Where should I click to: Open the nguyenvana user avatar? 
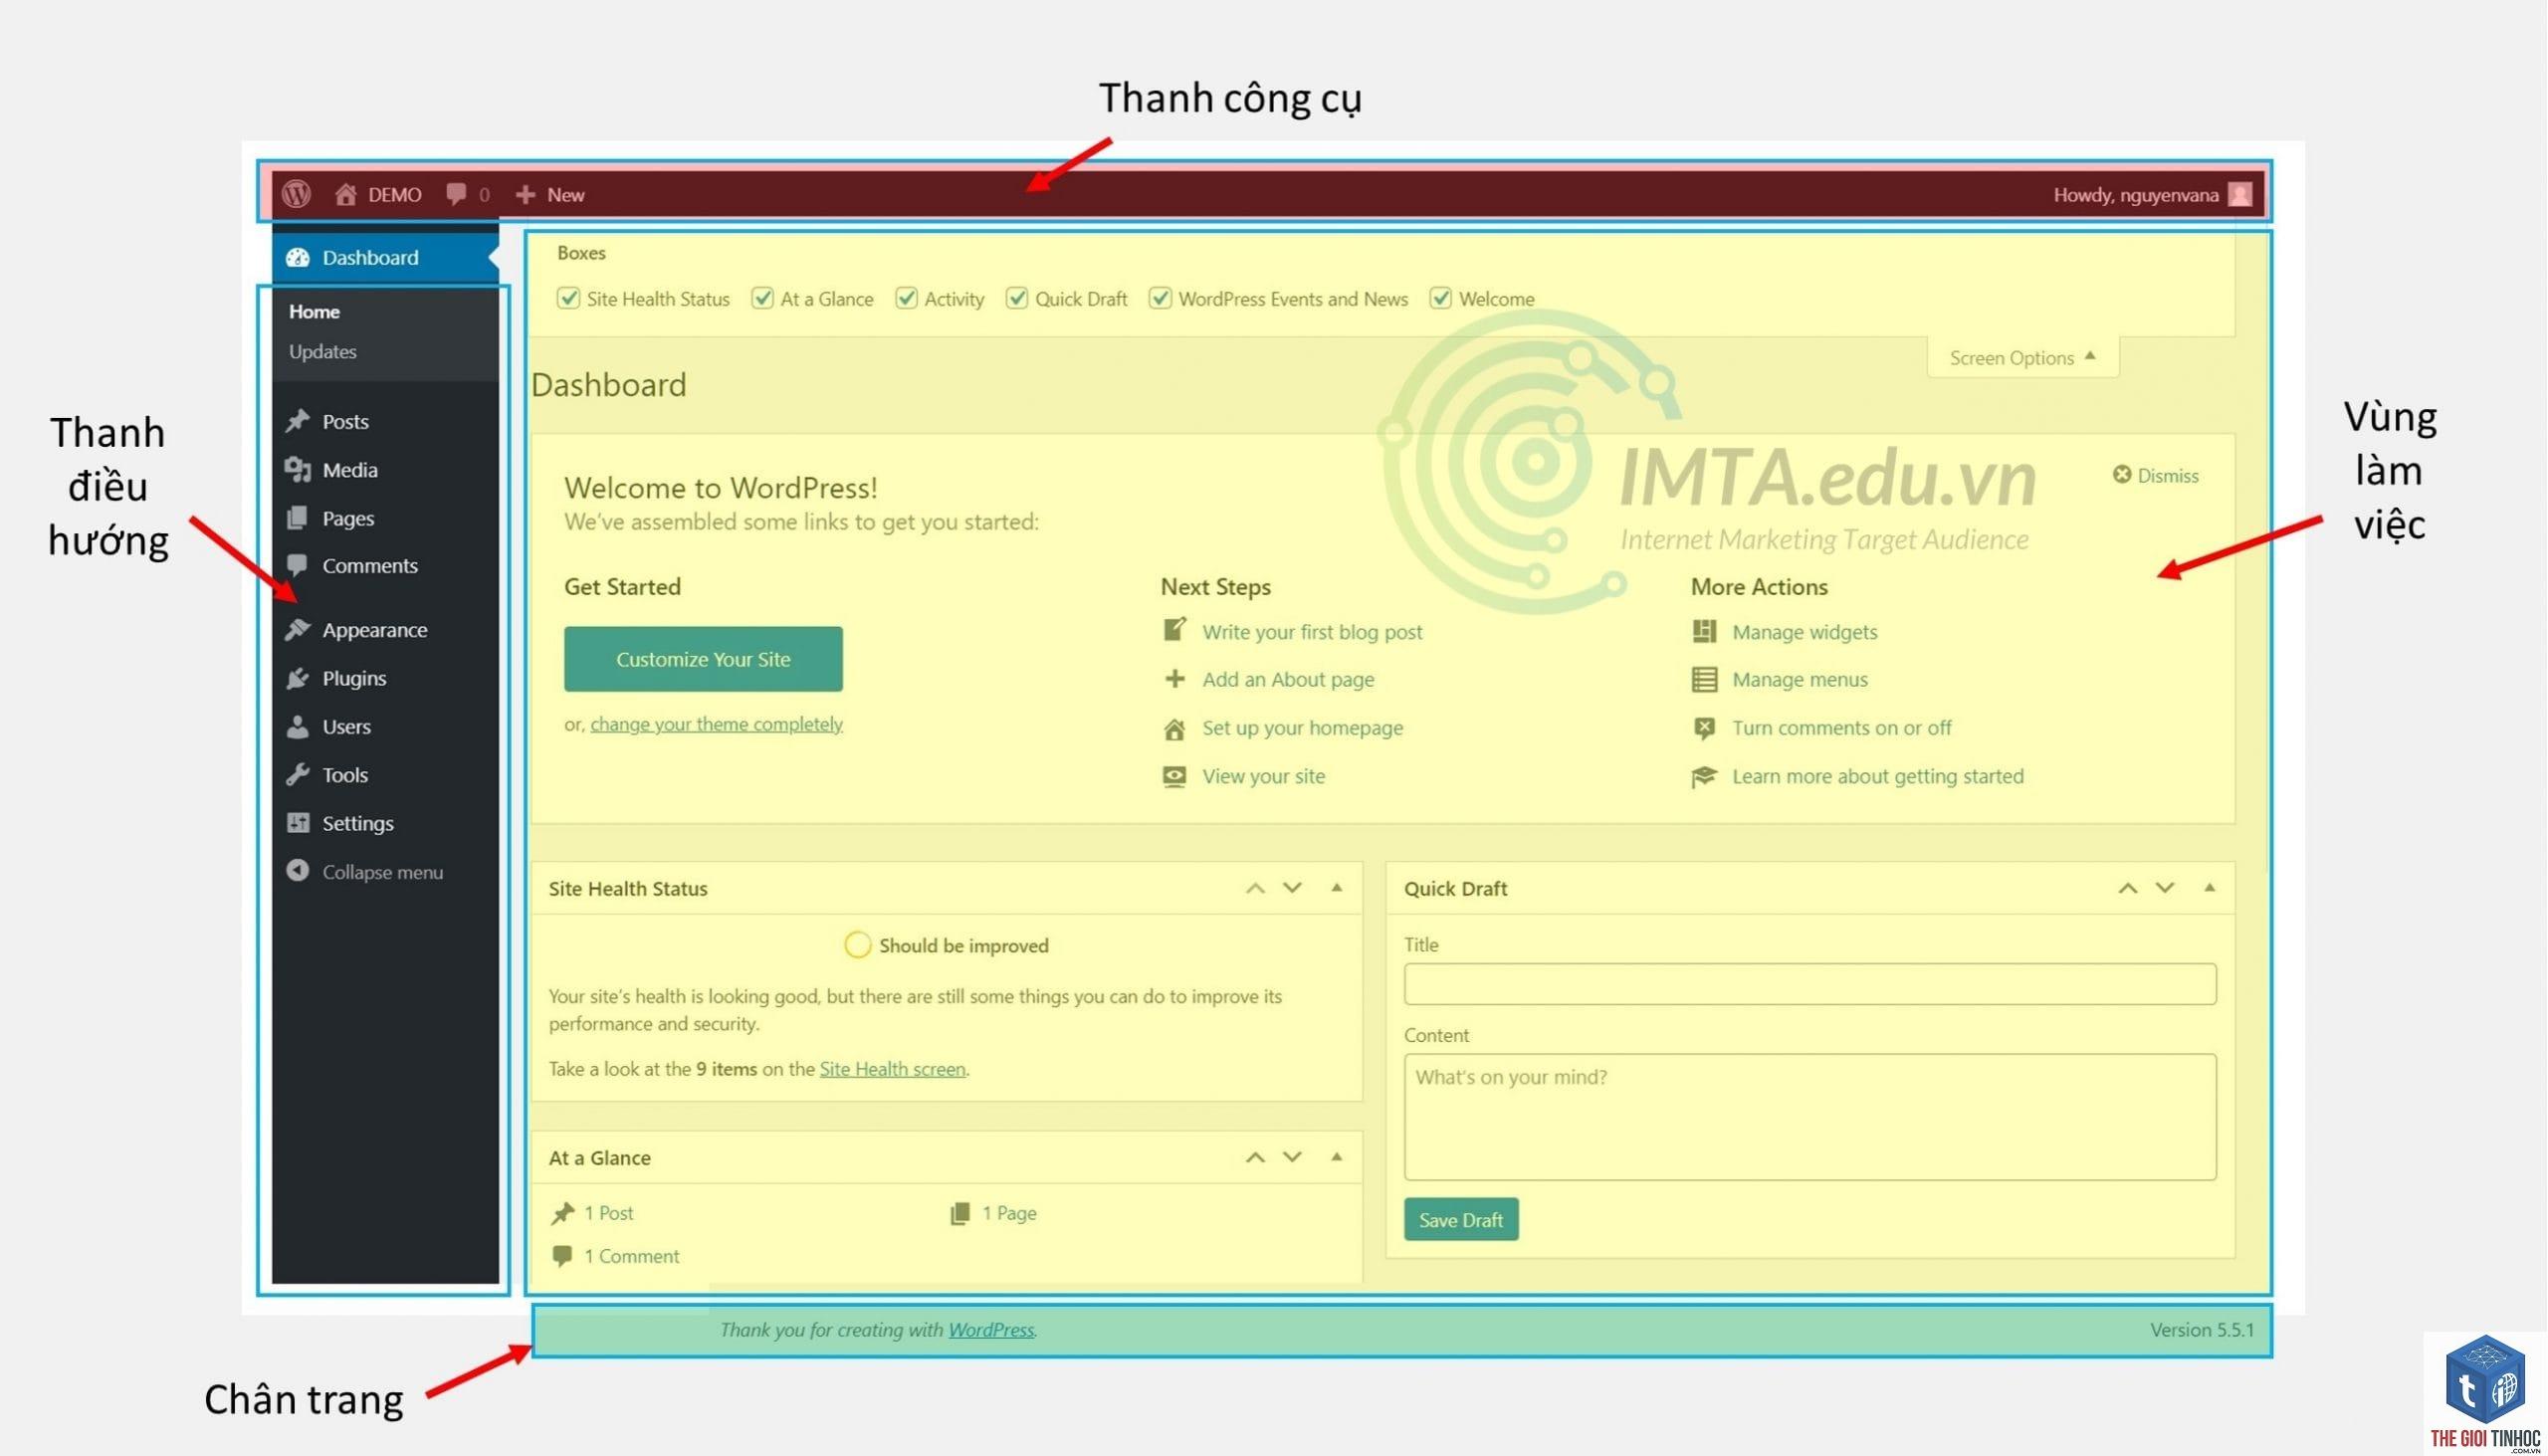click(2240, 194)
